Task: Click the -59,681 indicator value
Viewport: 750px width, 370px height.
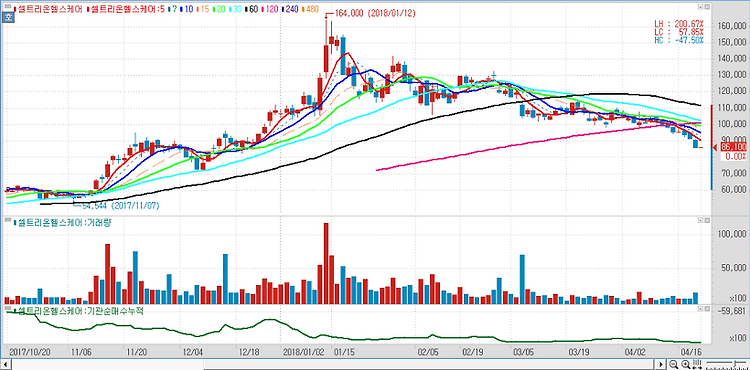Action: coord(731,310)
